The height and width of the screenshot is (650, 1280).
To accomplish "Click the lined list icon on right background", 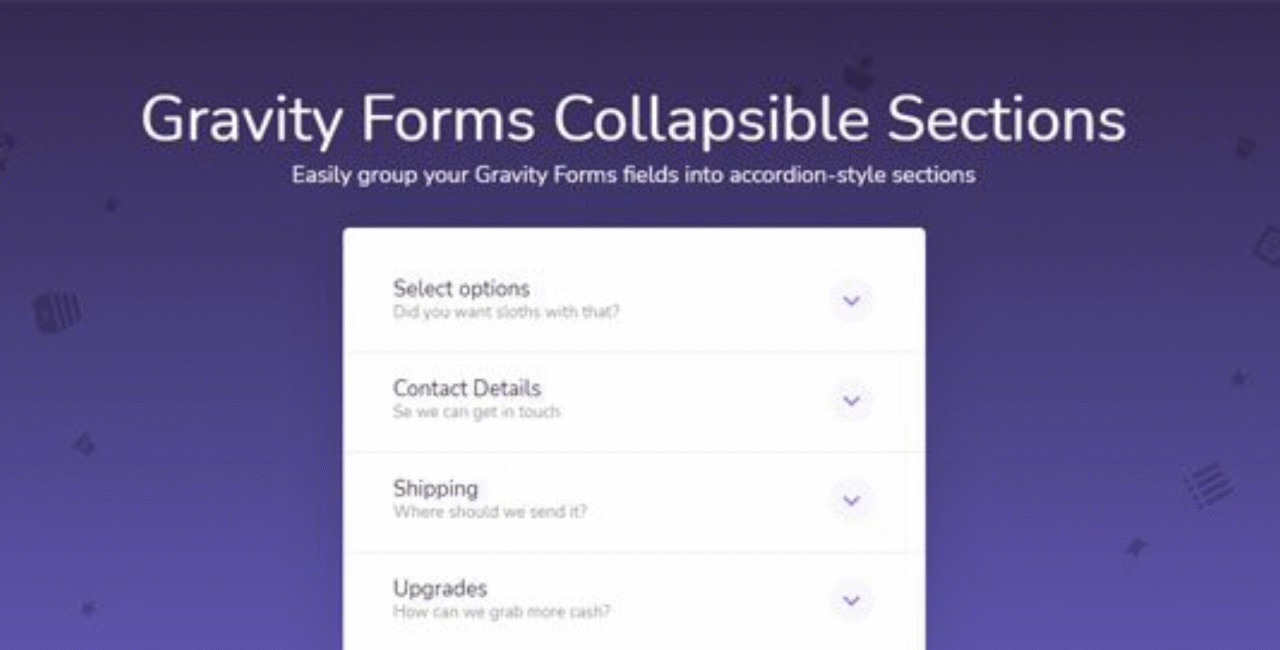I will (x=1208, y=484).
